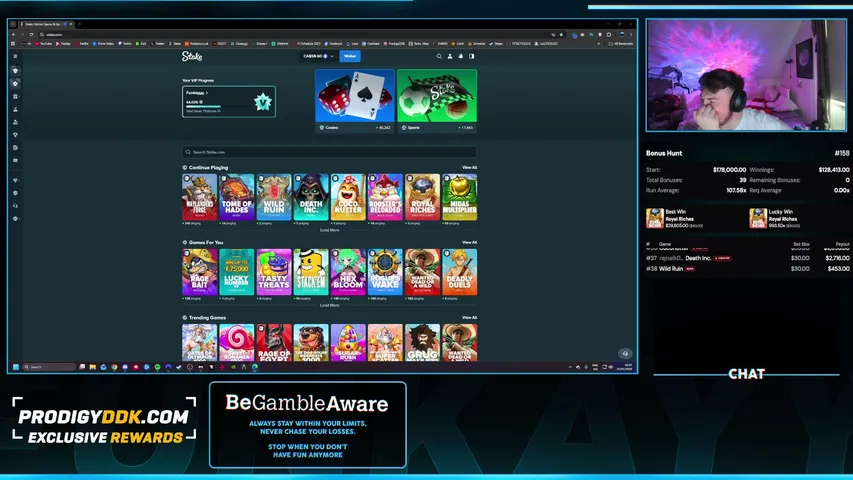Open Steam from the taskbar

click(x=178, y=367)
